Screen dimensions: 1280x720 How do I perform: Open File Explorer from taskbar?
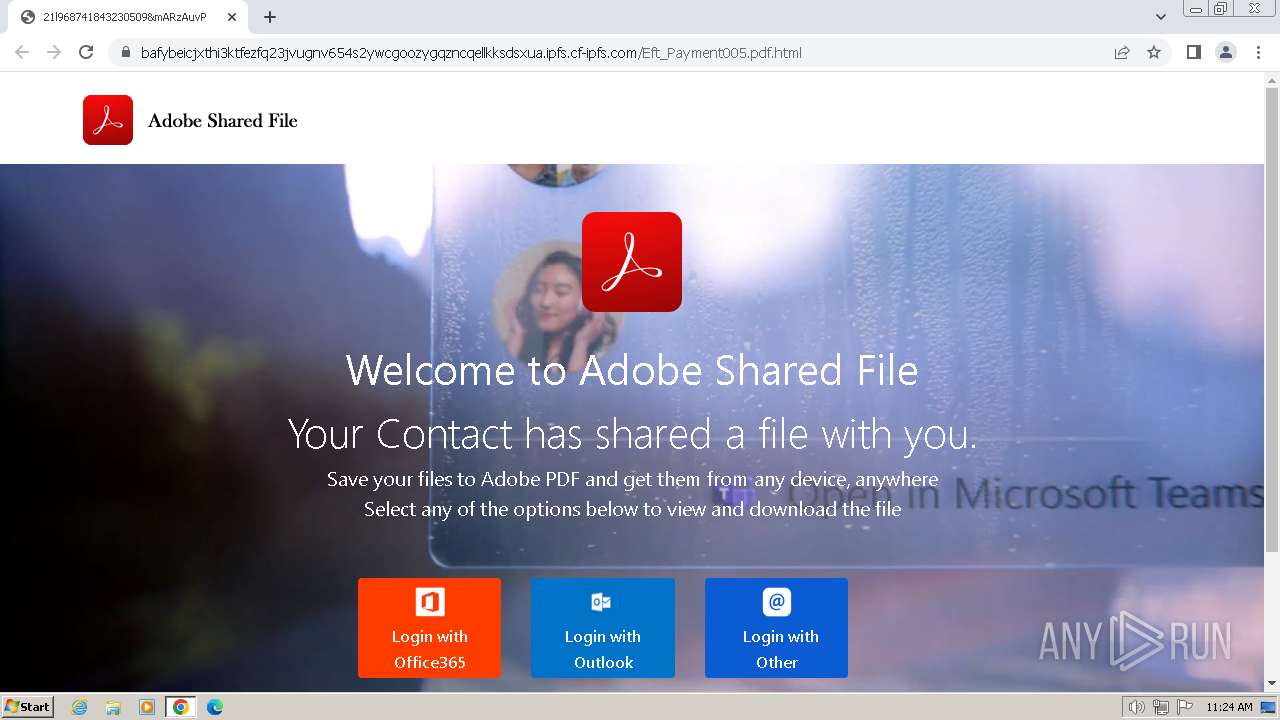(x=113, y=707)
